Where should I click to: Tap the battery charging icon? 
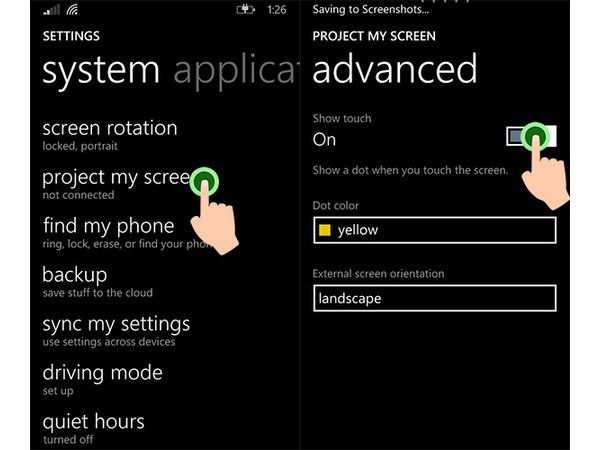click(245, 10)
